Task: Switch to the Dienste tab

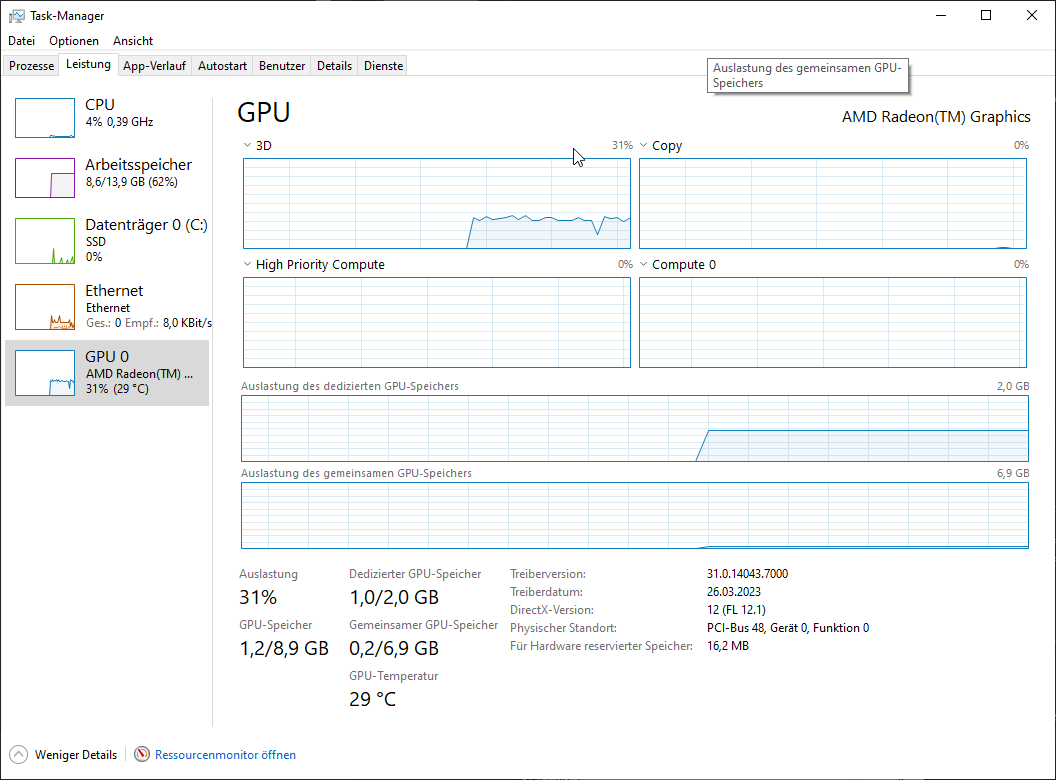Action: point(383,66)
